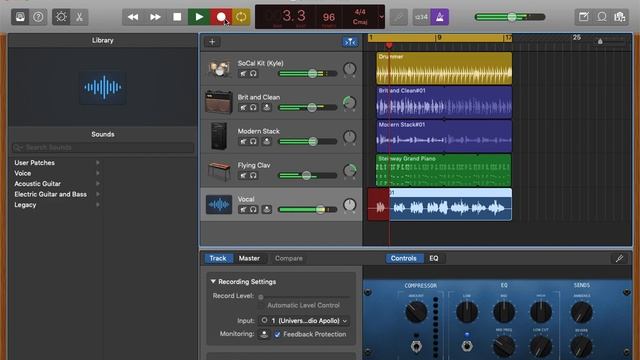Mute the Brit and Clean track
The height and width of the screenshot is (360, 640).
click(x=243, y=108)
